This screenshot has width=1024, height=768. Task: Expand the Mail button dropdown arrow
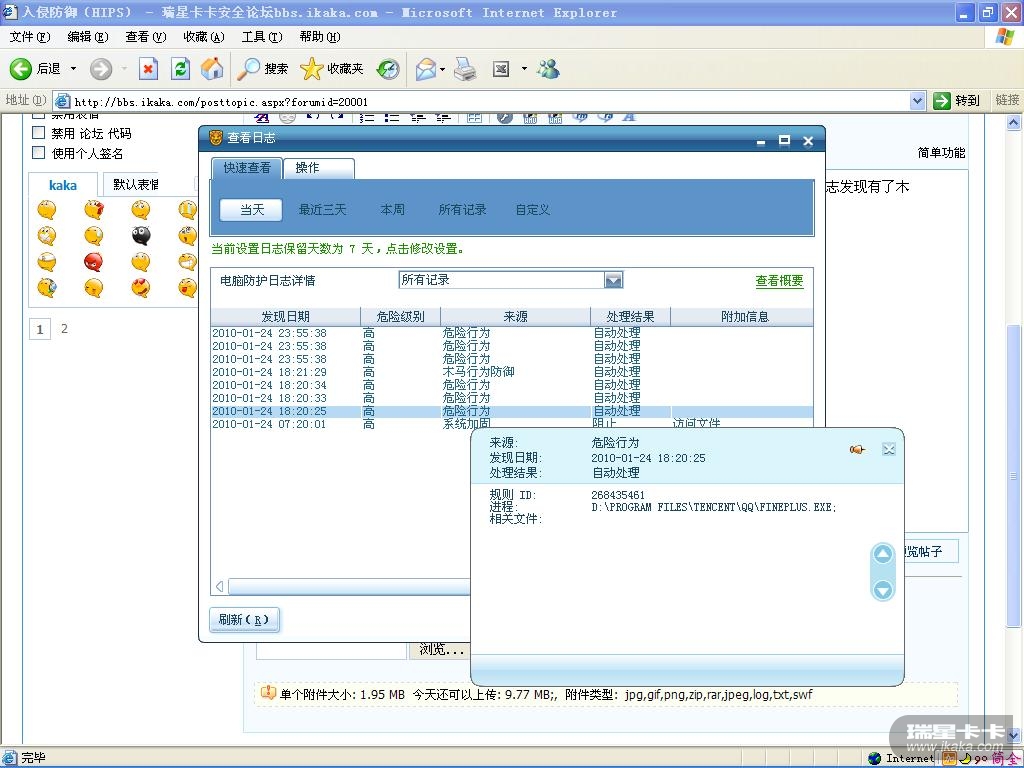[x=442, y=69]
